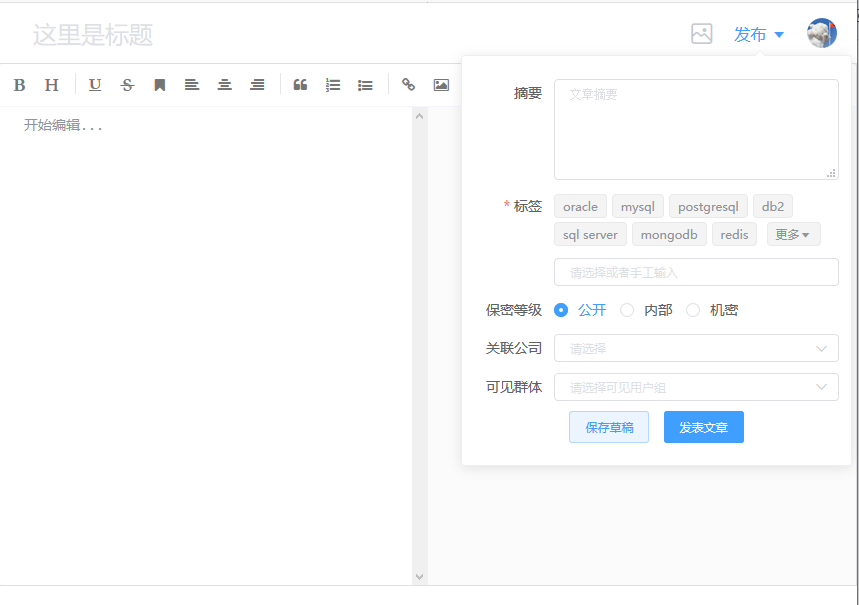Open the 可见群体 user group dropdown
Viewport: 859px width, 605px height.
click(x=695, y=387)
